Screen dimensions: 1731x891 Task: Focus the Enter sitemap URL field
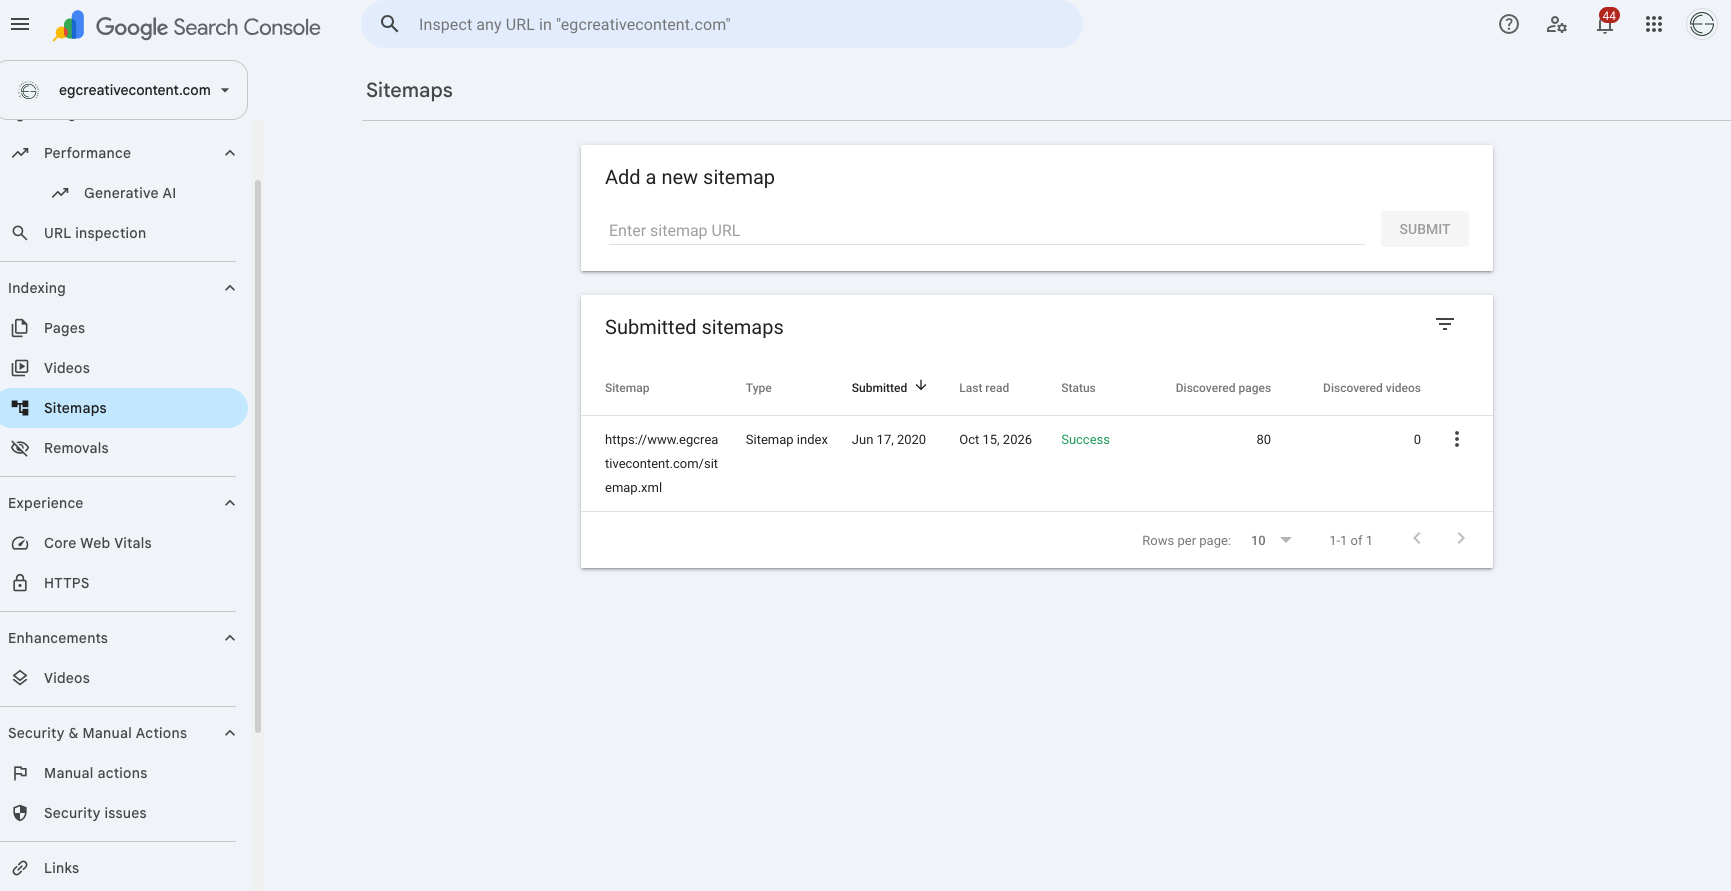[x=986, y=230]
